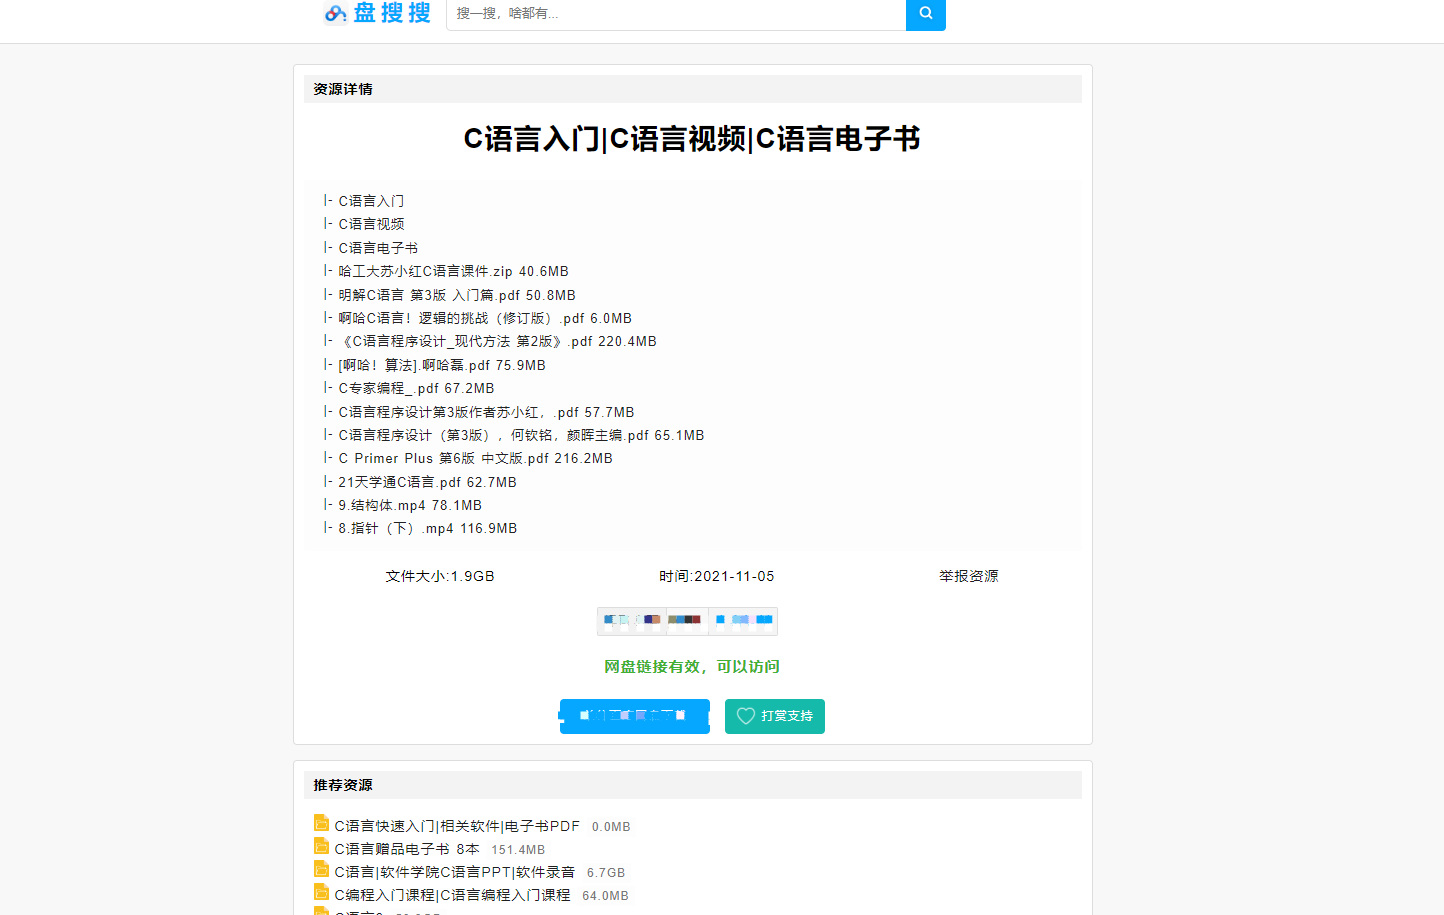Click file 《C语言程序设计_现代方法 第2版》.pdf
Viewport: 1444px width, 915px height.
coord(497,341)
